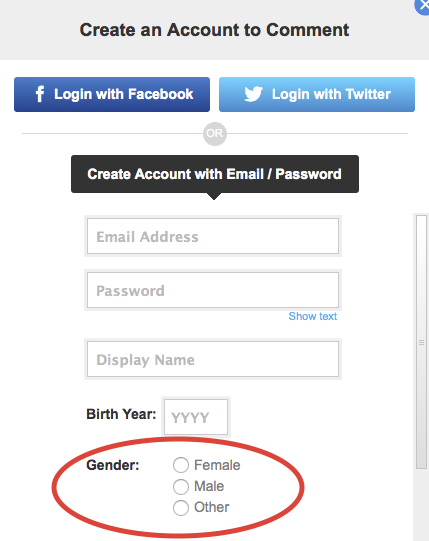Choose the Login with Twitter button text
The height and width of the screenshot is (541, 429).
[x=331, y=94]
